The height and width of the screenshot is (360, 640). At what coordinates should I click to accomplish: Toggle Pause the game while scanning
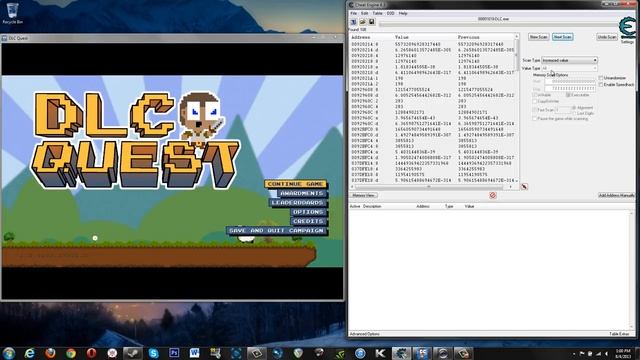pyautogui.click(x=535, y=118)
